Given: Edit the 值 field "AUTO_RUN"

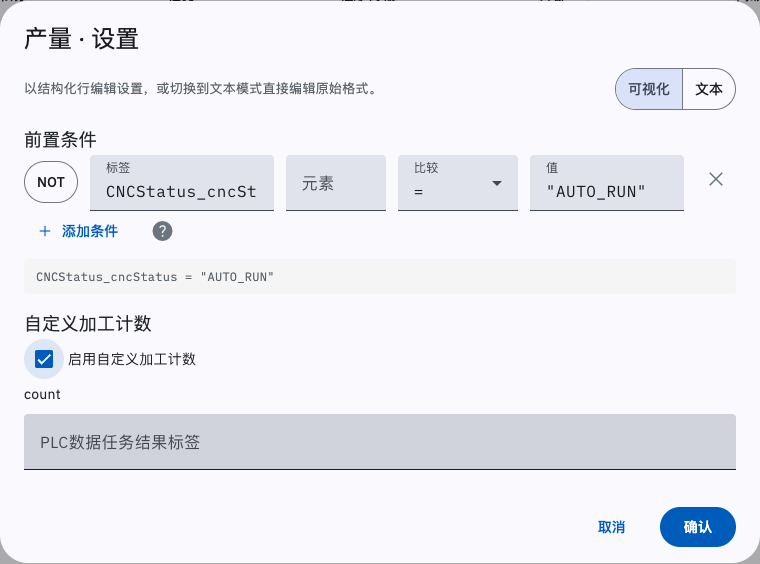Looking at the screenshot, I should [607, 183].
